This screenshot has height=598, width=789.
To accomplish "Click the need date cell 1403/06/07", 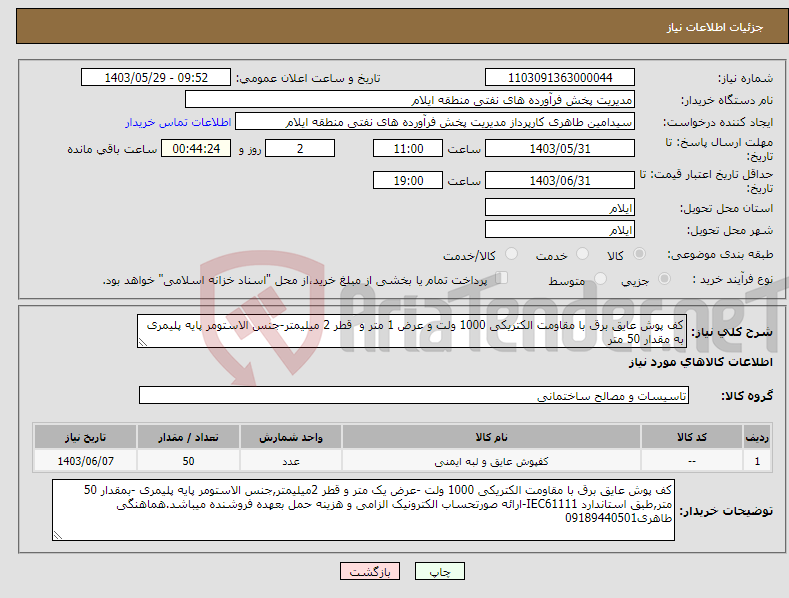I will (86, 461).
